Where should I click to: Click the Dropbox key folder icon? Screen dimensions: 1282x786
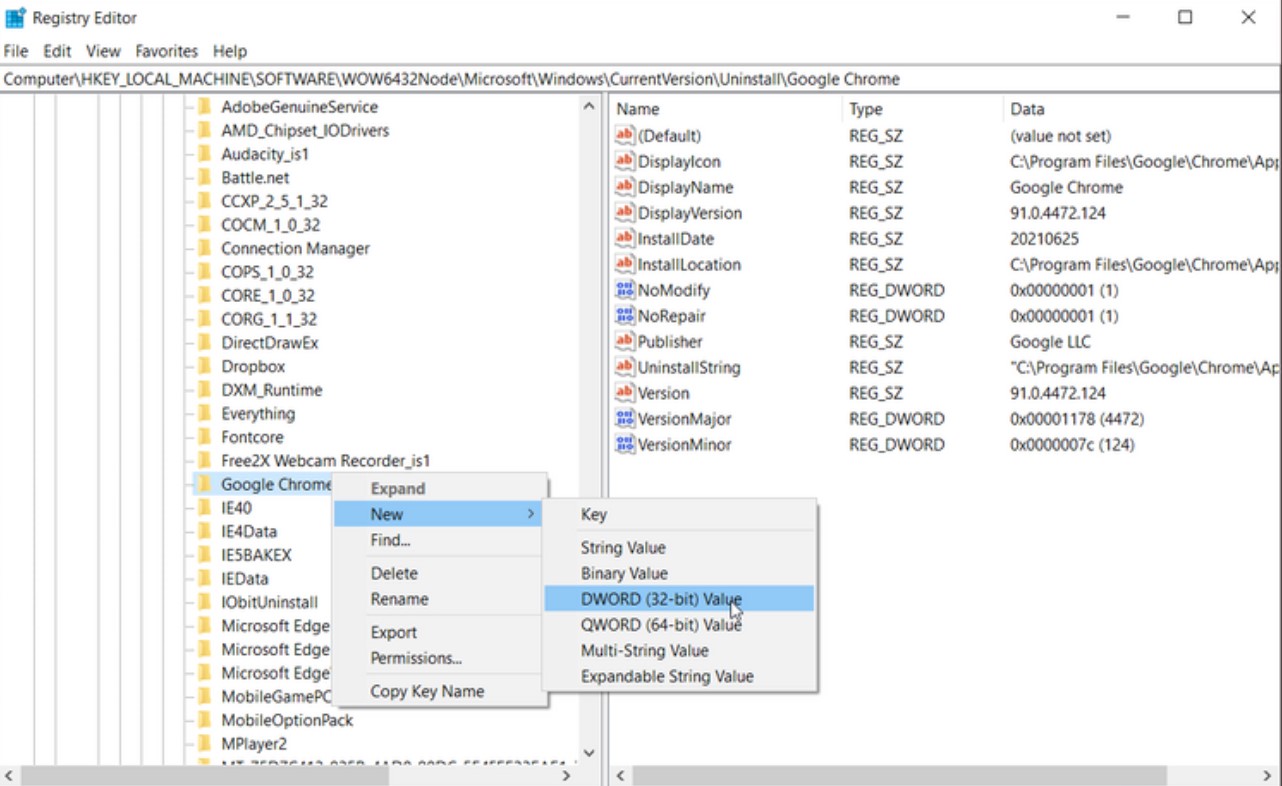(204, 366)
